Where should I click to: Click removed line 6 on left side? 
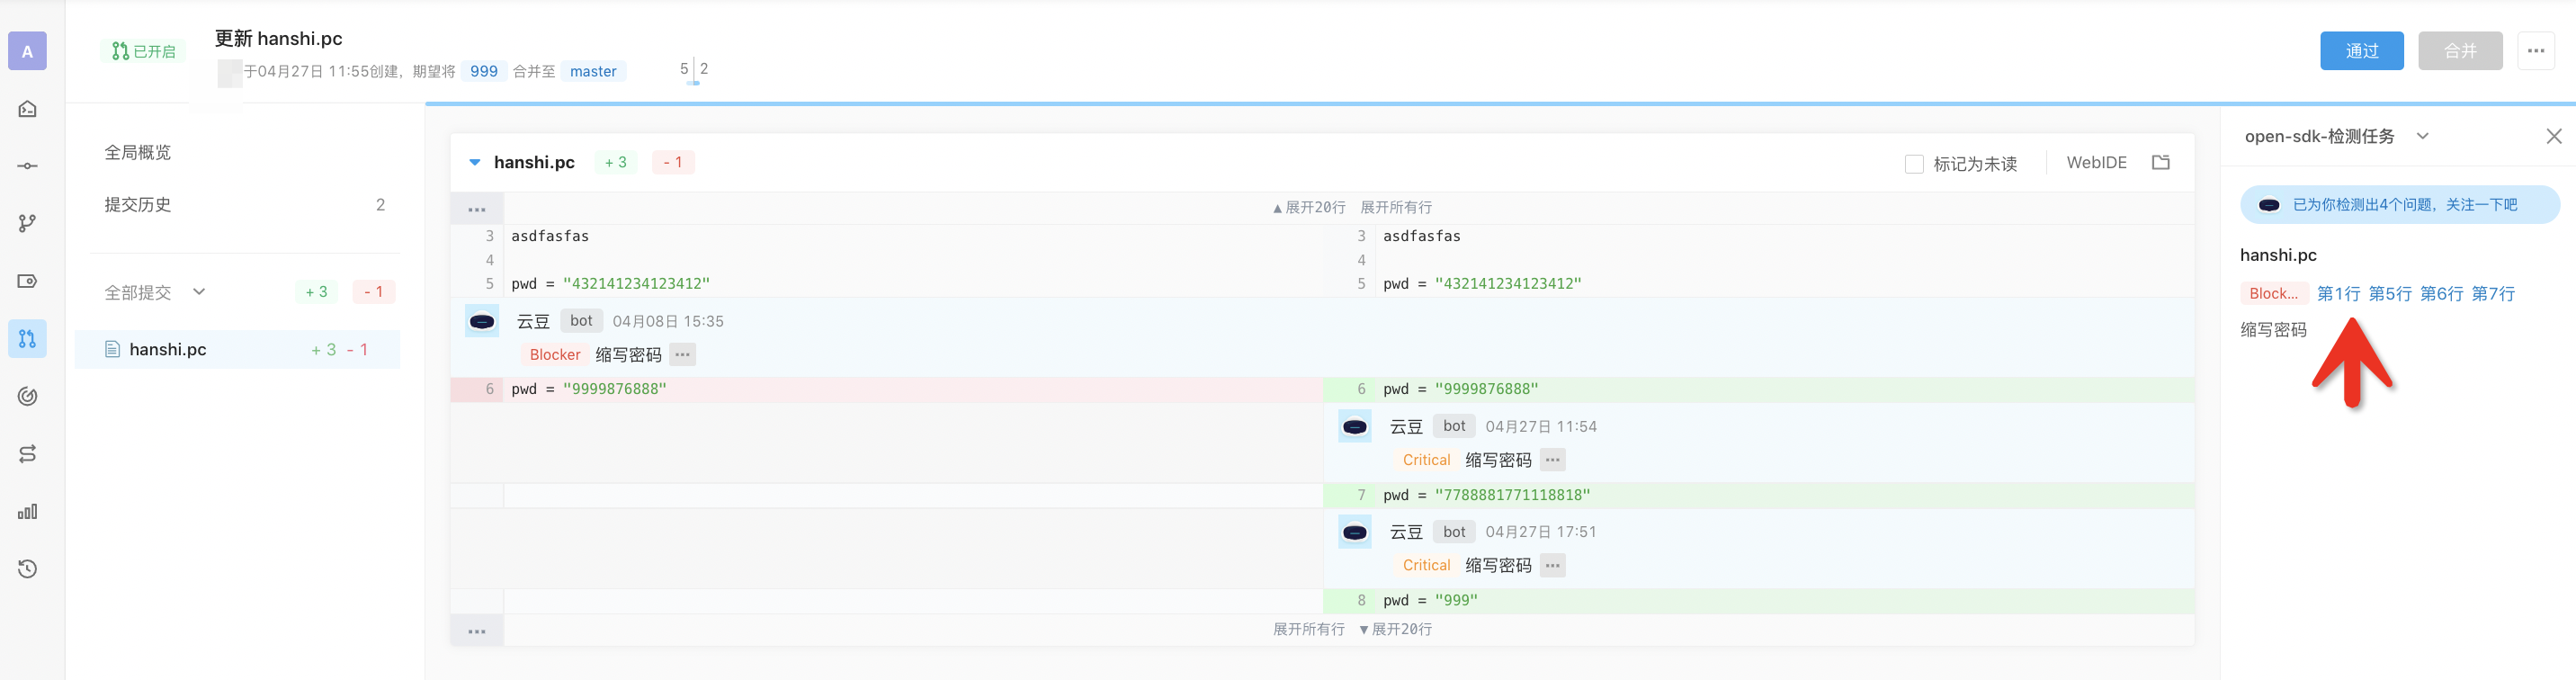887,389
